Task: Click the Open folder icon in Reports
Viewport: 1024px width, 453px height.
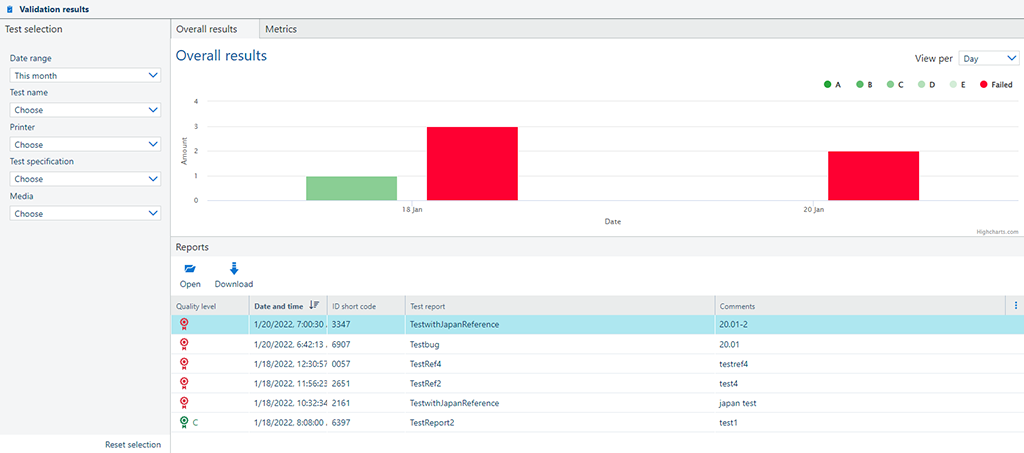Action: (x=190, y=269)
